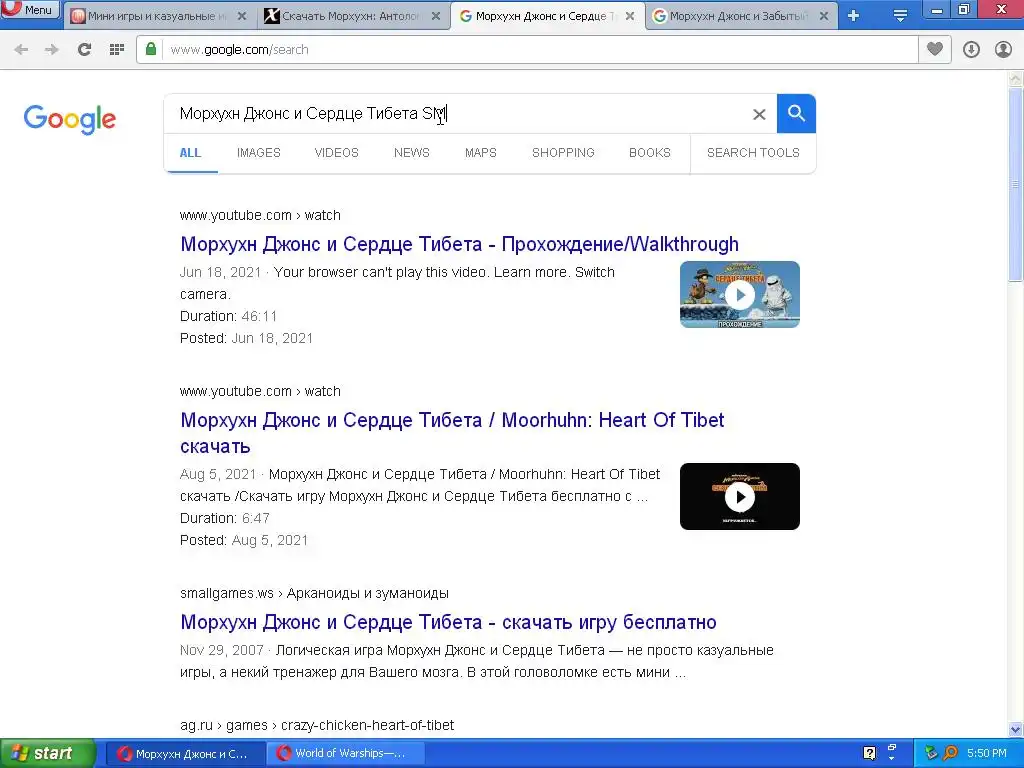1024x768 pixels.
Task: Open the user account icon
Action: click(x=1004, y=50)
